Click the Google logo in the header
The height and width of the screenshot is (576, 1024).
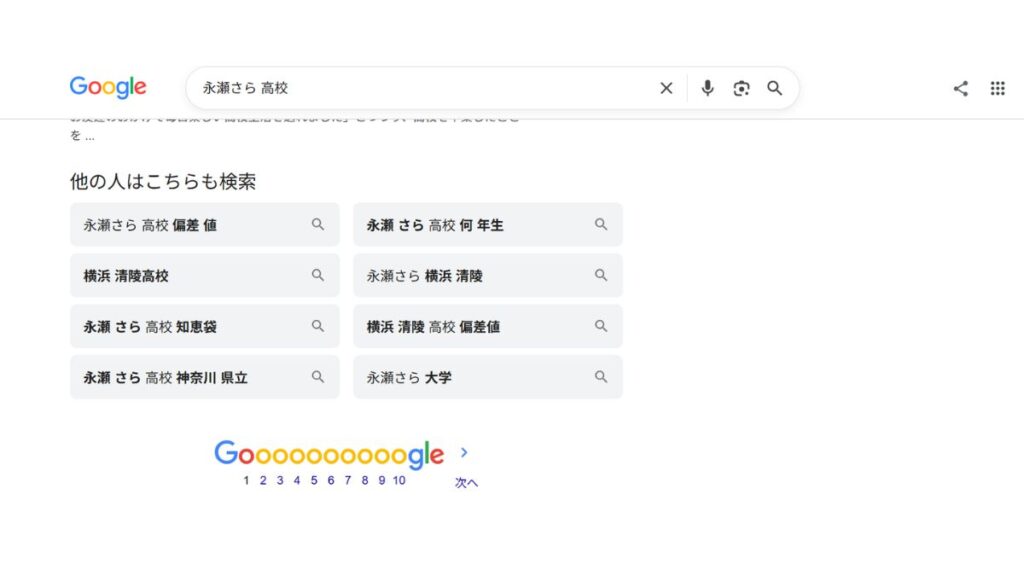pos(108,87)
